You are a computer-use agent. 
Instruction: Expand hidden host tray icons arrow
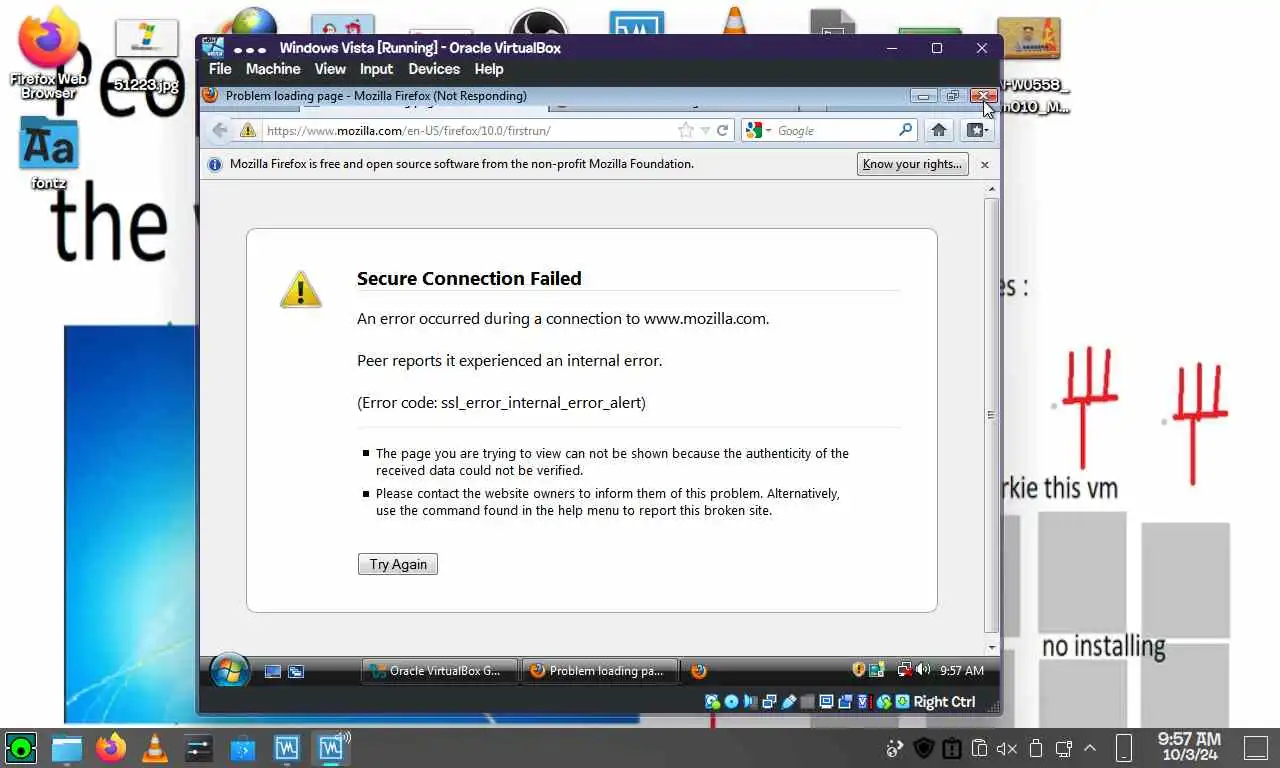point(1090,749)
